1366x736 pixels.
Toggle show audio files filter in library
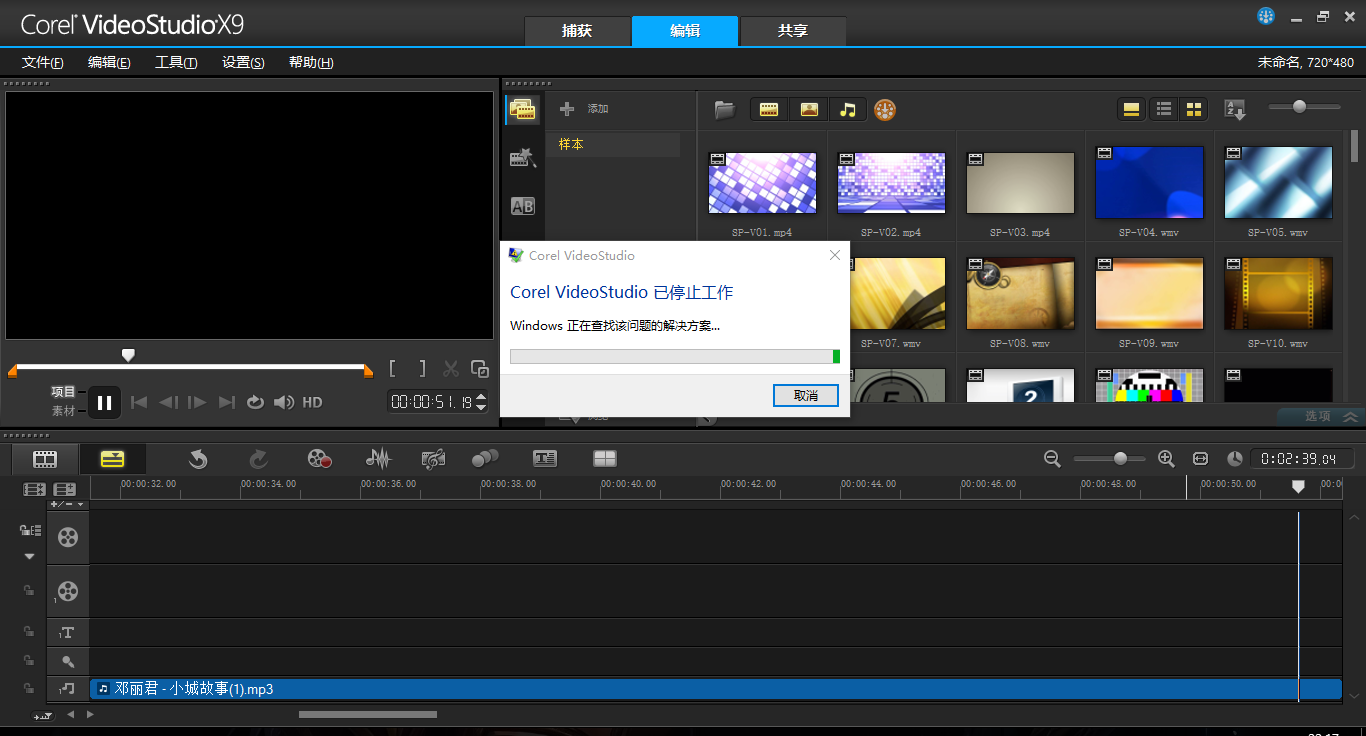click(848, 110)
